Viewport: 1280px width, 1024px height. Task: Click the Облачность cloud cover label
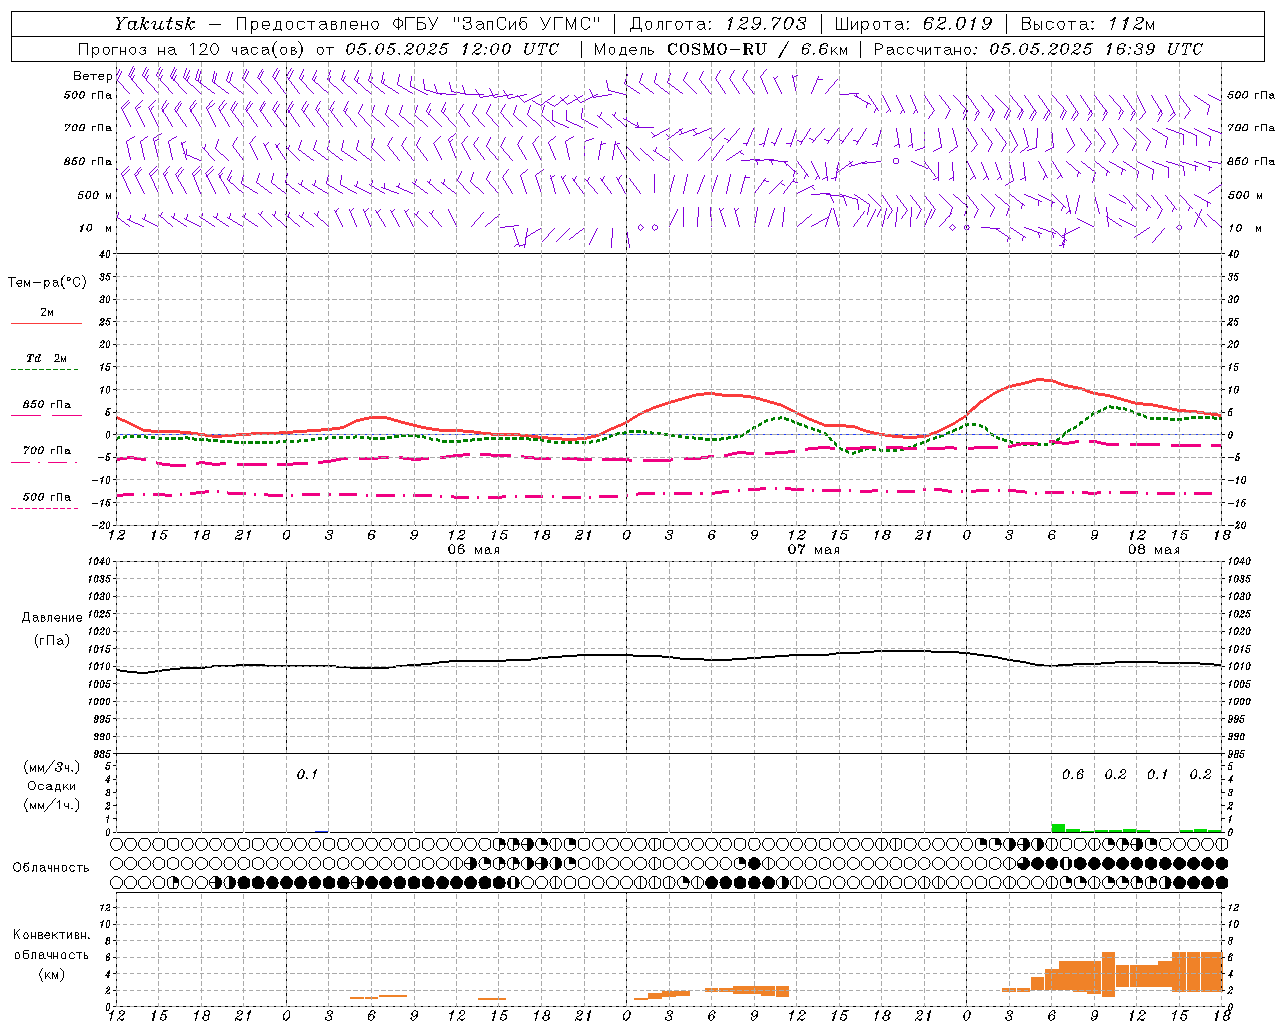pos(51,867)
